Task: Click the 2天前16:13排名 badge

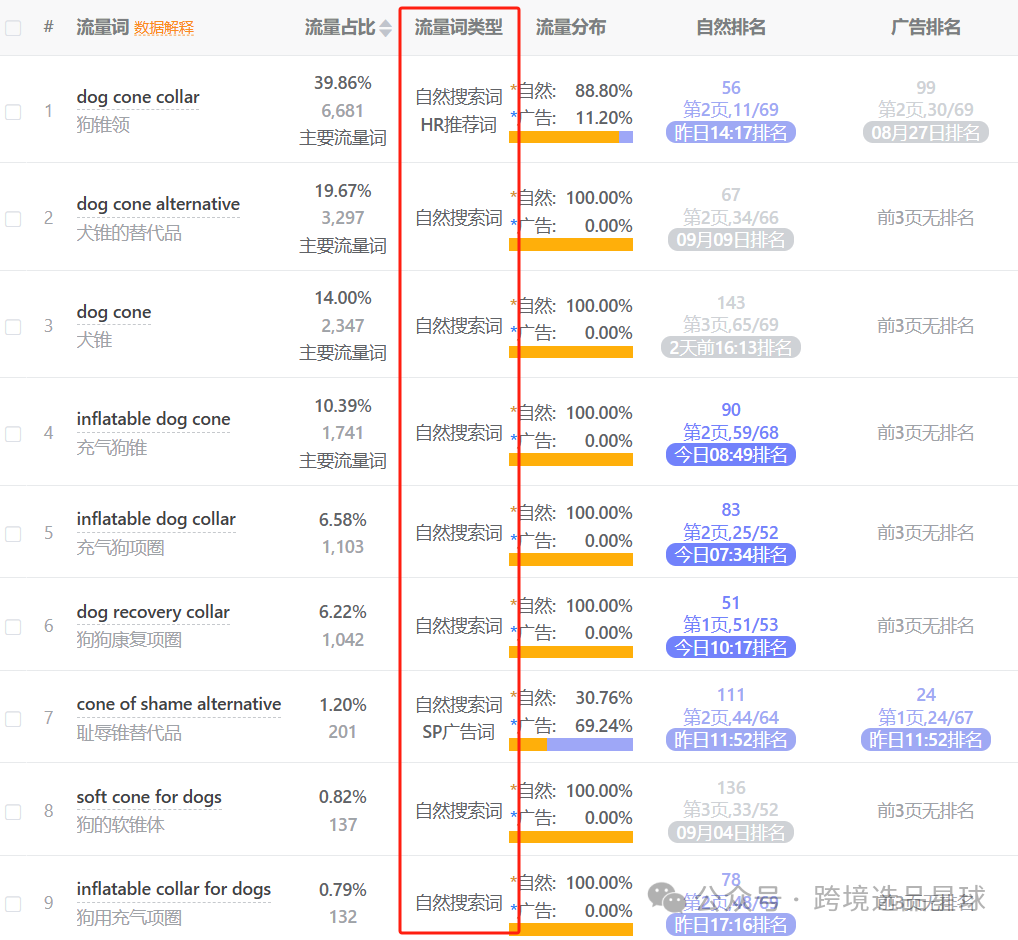Action: point(731,347)
